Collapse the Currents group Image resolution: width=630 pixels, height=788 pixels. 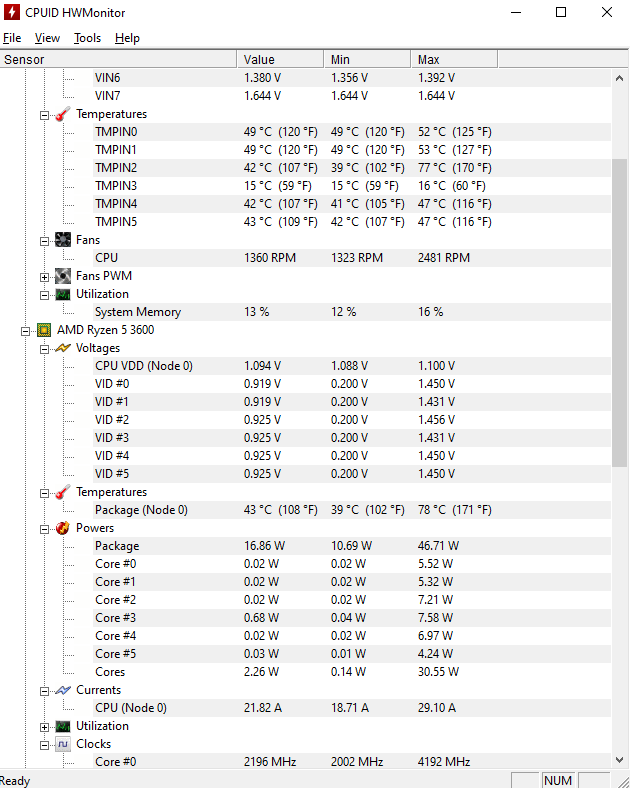(x=45, y=692)
